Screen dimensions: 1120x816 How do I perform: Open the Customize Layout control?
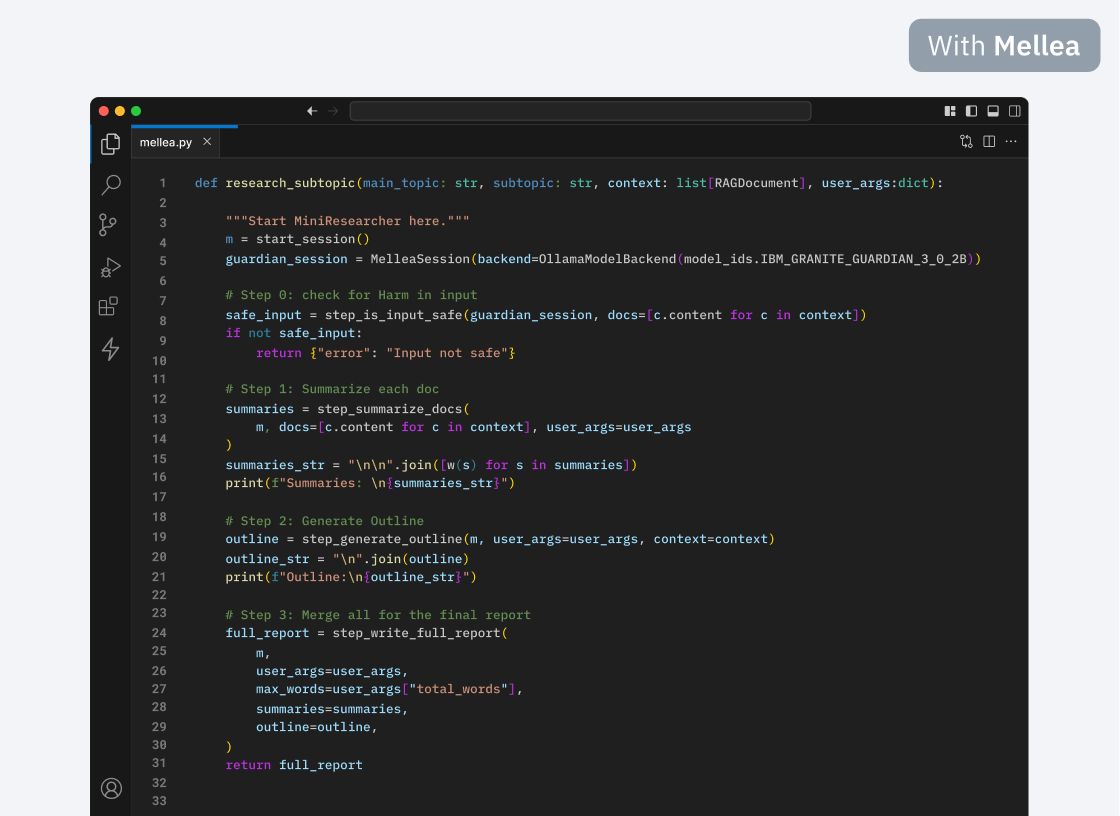(948, 110)
